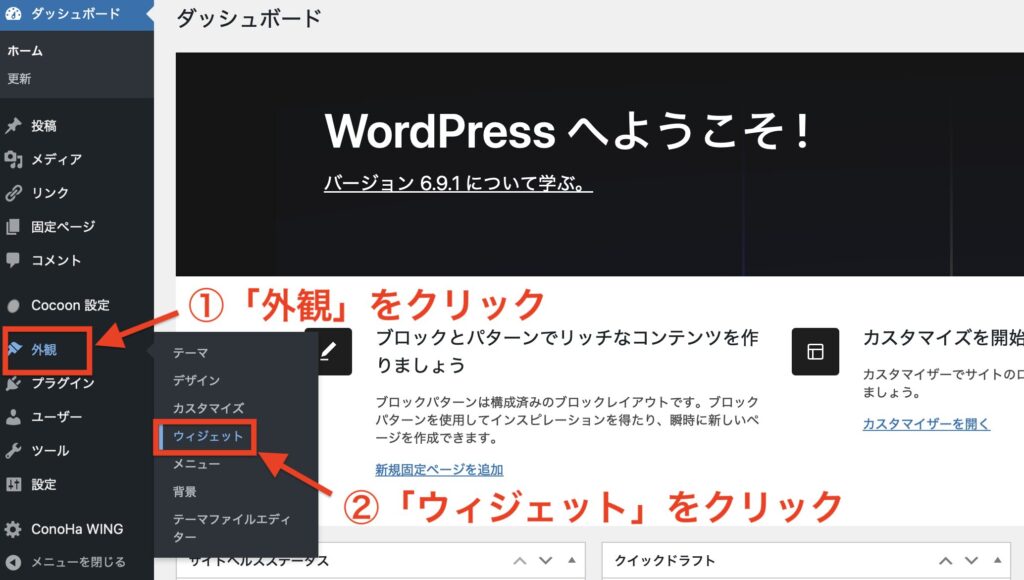The height and width of the screenshot is (580, 1024).
Task: Move クイックドラフト panel up with chevron
Action: pyautogui.click(x=945, y=560)
